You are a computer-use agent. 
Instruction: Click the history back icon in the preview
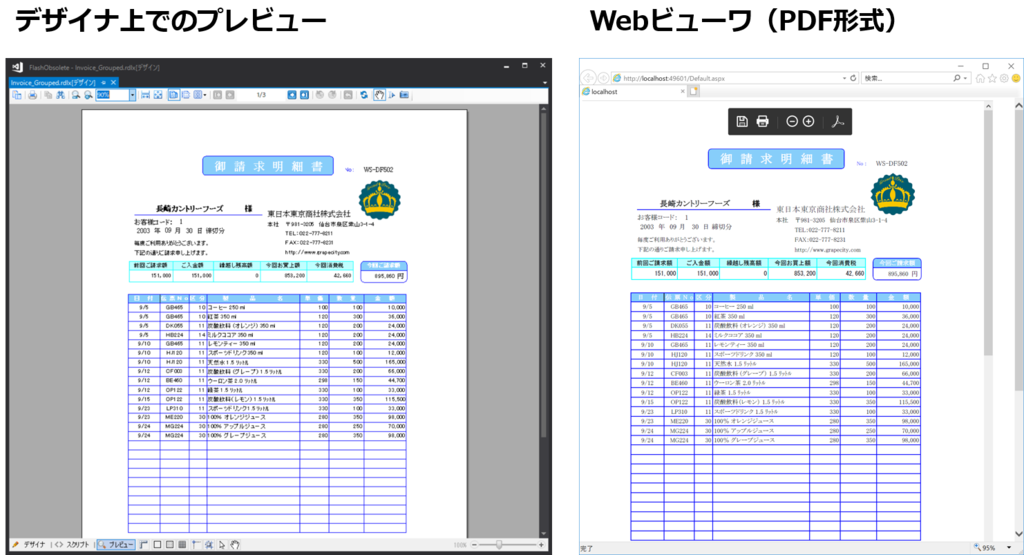319,95
